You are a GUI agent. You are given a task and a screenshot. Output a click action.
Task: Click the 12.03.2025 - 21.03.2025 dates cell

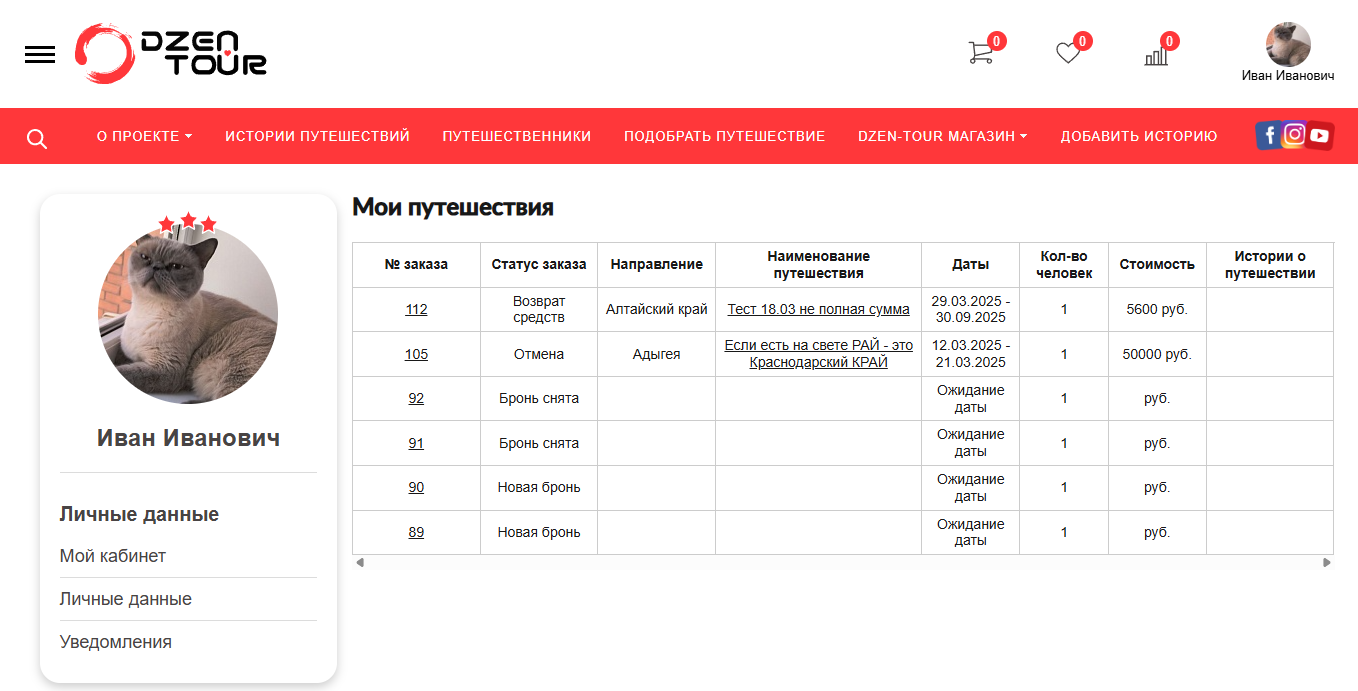tap(970, 354)
